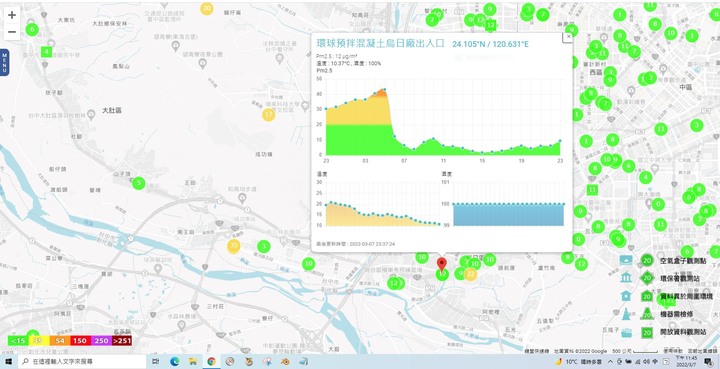Select green marker 3 beside yellow 35
This screenshot has width=720, height=369.
click(264, 246)
